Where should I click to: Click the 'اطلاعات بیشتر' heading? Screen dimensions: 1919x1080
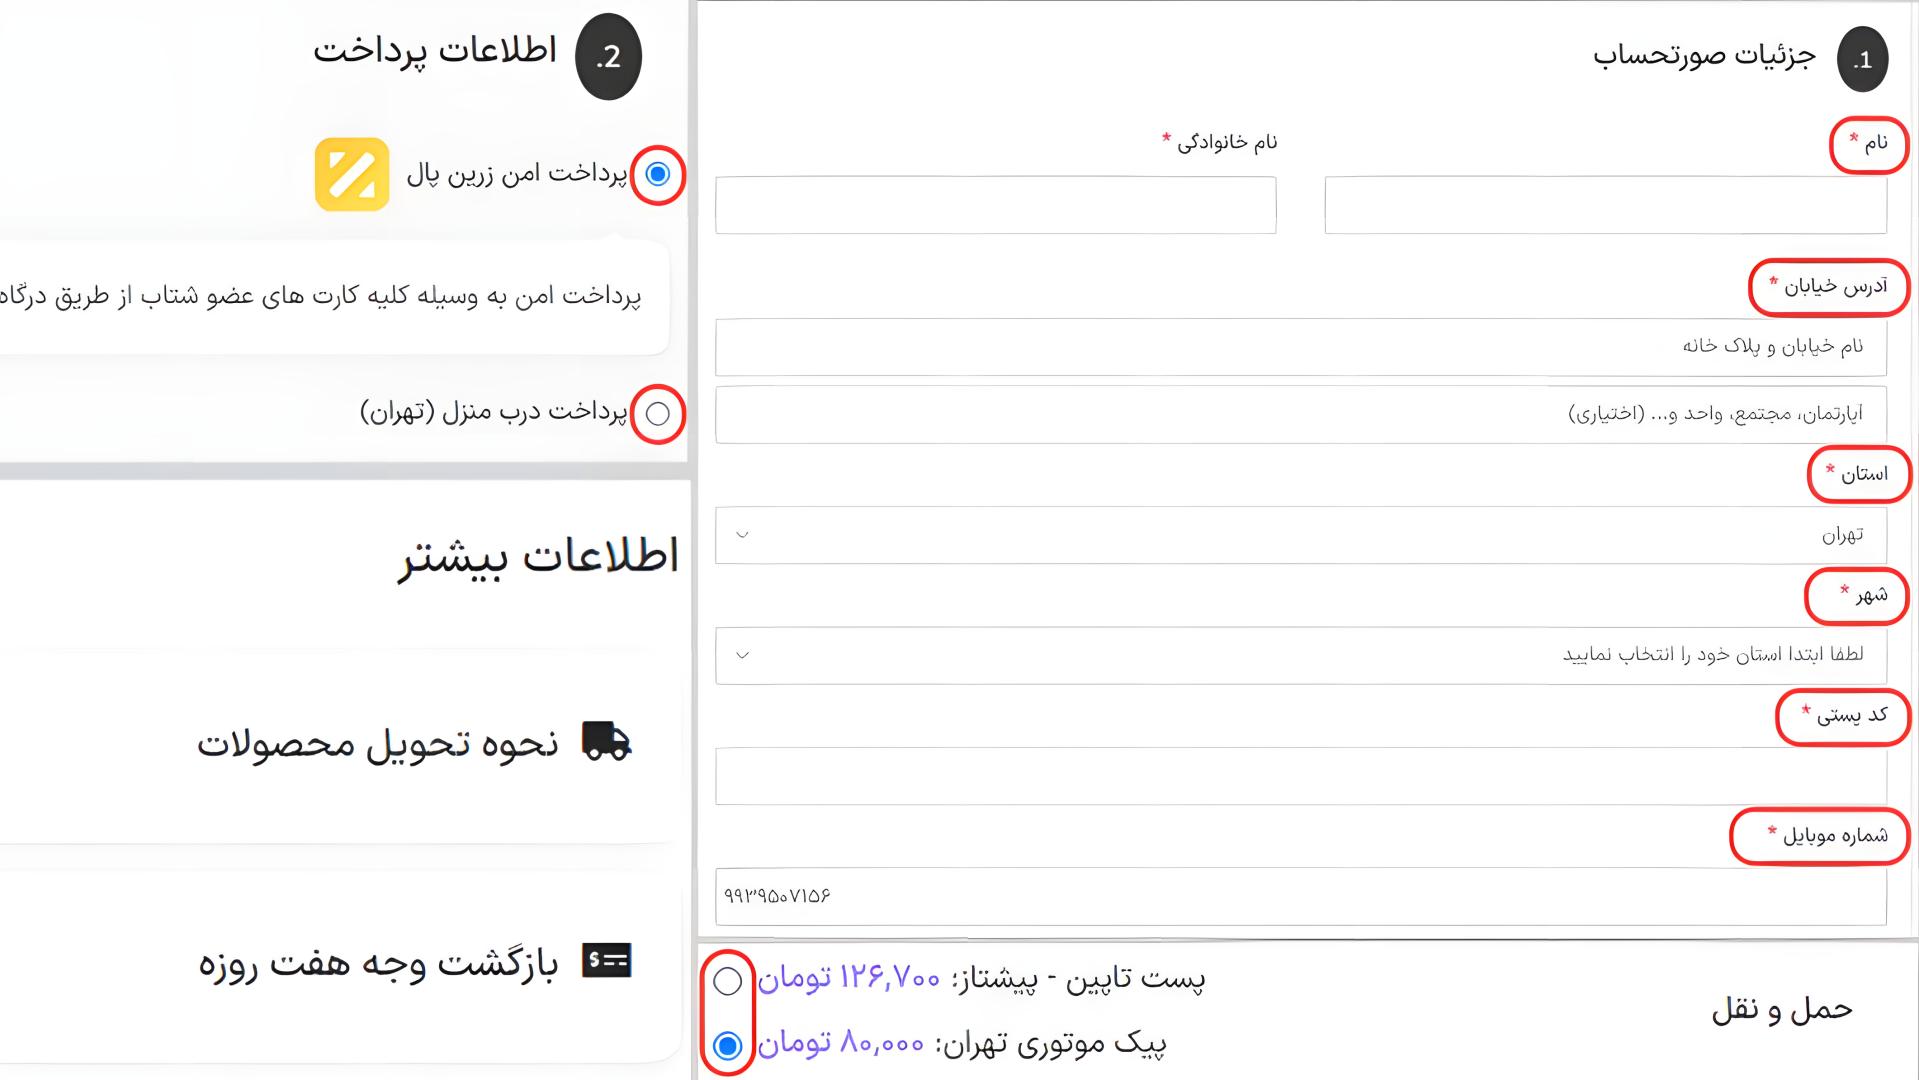[539, 556]
